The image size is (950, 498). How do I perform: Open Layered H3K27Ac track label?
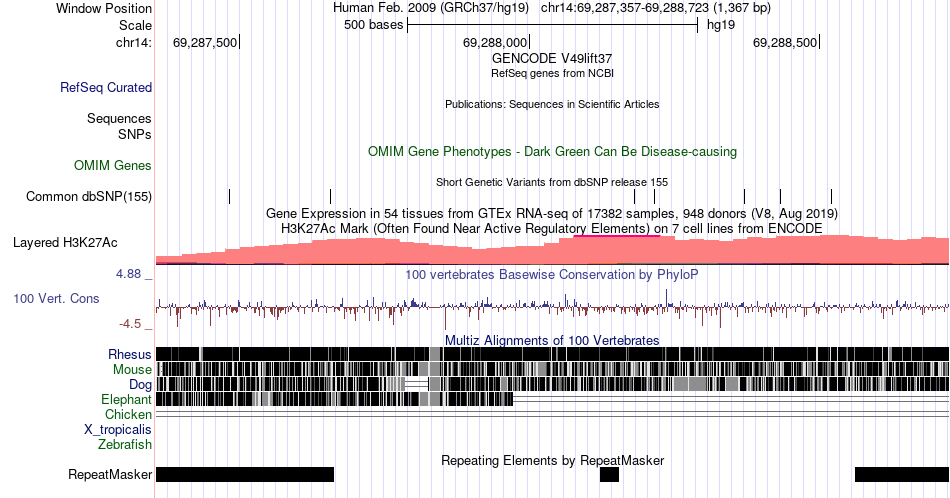[65, 242]
